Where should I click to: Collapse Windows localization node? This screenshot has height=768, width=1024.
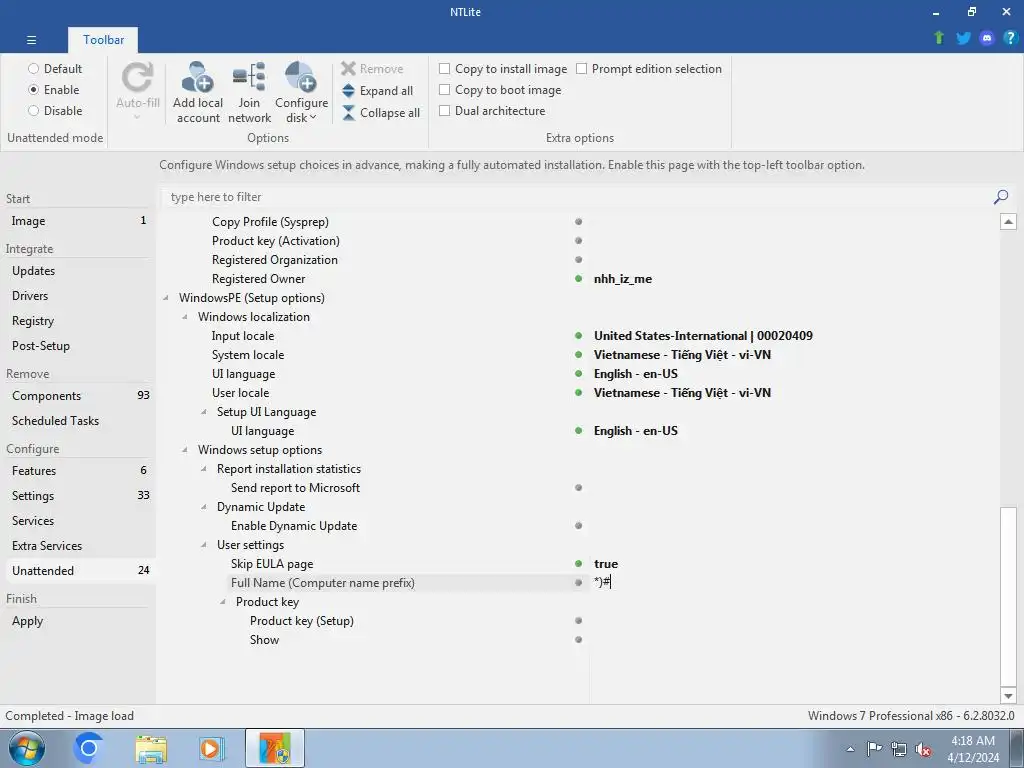pos(185,317)
